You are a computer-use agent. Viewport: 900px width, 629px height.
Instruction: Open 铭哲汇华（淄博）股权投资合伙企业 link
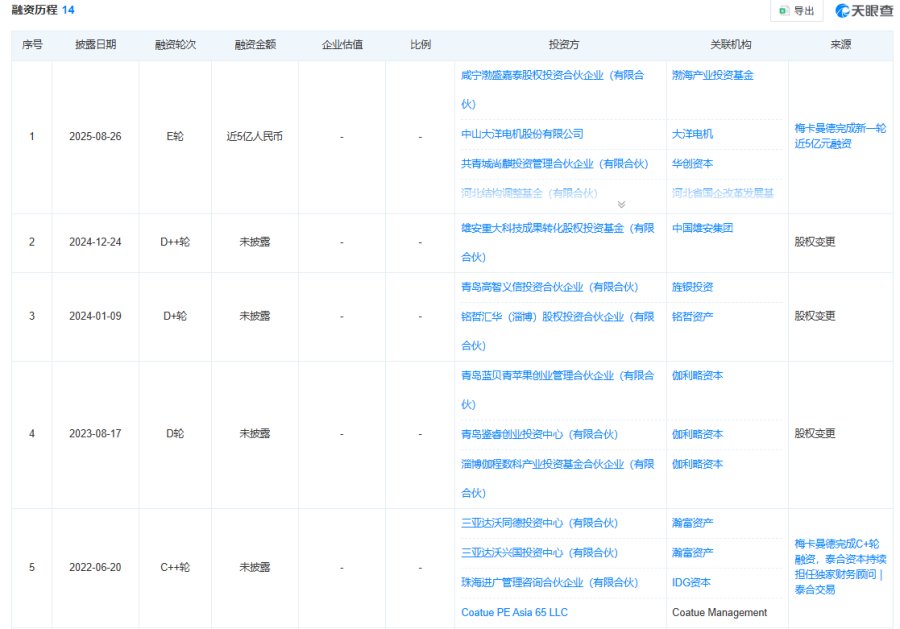point(557,331)
